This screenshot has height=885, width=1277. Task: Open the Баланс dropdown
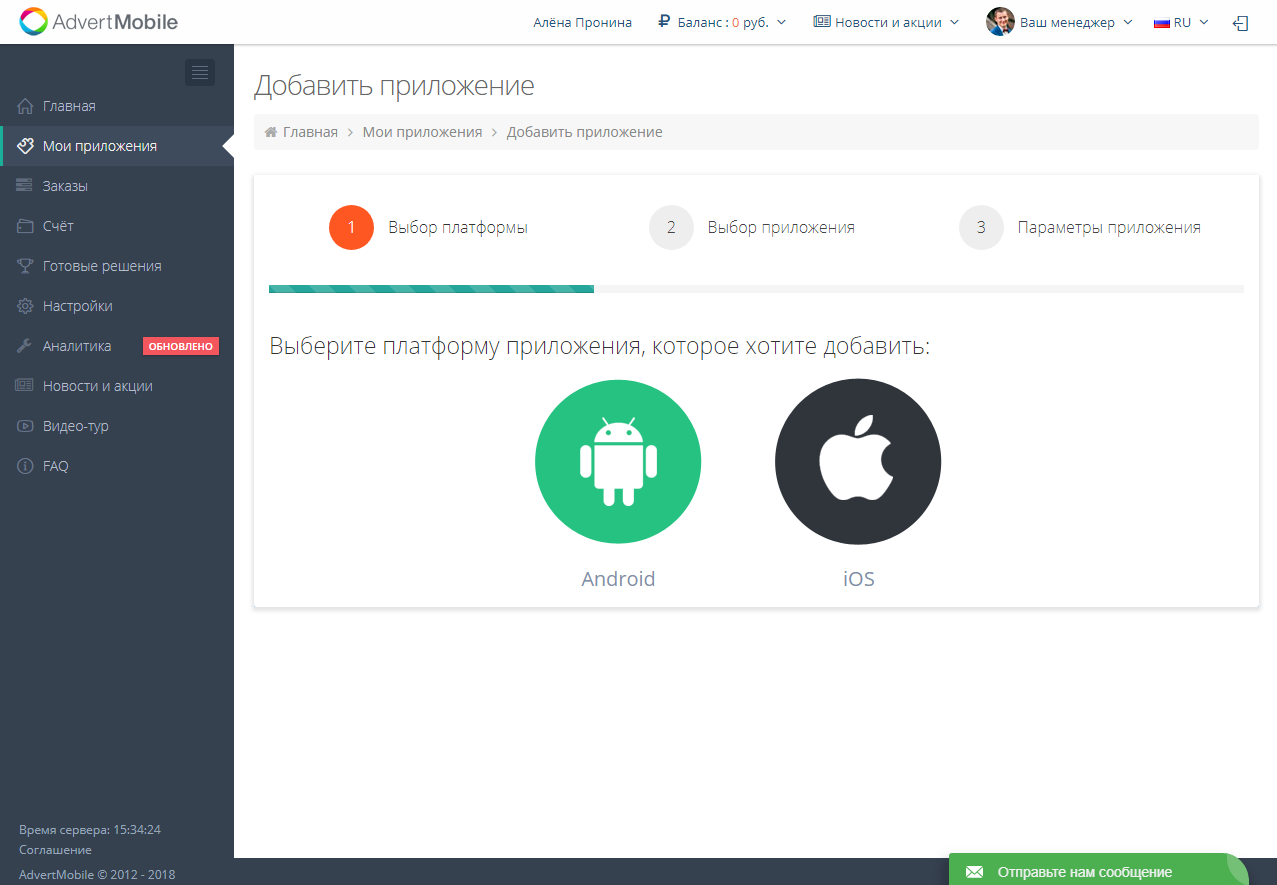click(721, 21)
